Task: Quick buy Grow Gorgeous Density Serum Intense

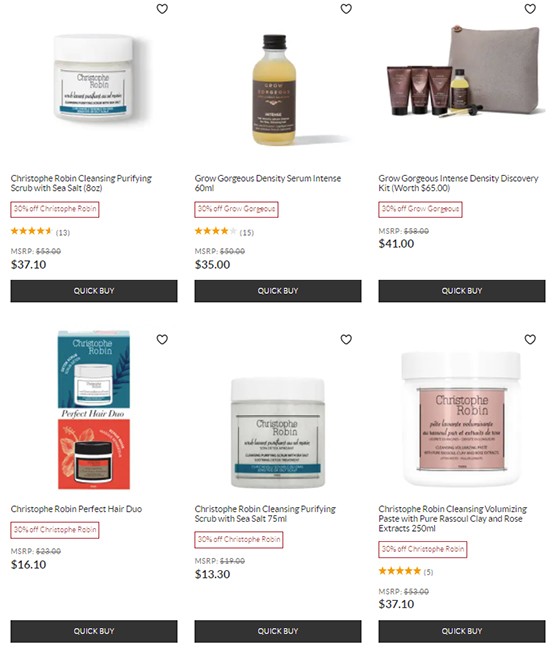Action: click(x=278, y=291)
